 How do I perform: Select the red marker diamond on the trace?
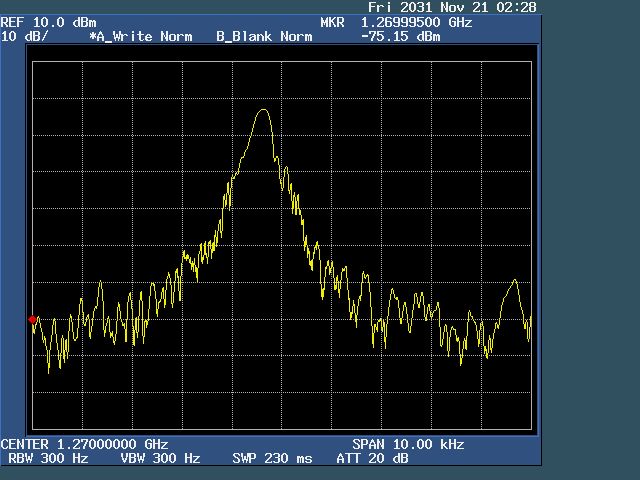coord(33,319)
